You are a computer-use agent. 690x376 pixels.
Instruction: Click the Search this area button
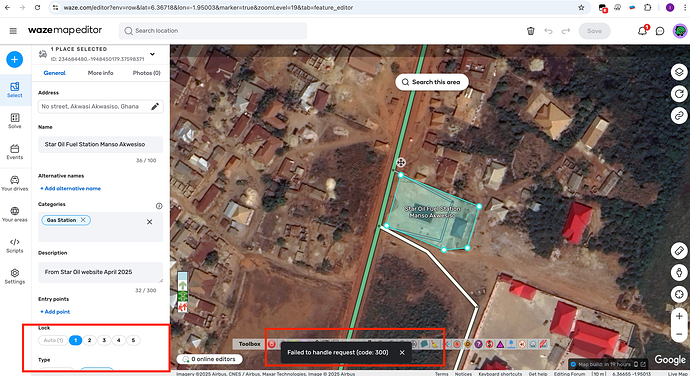432,82
